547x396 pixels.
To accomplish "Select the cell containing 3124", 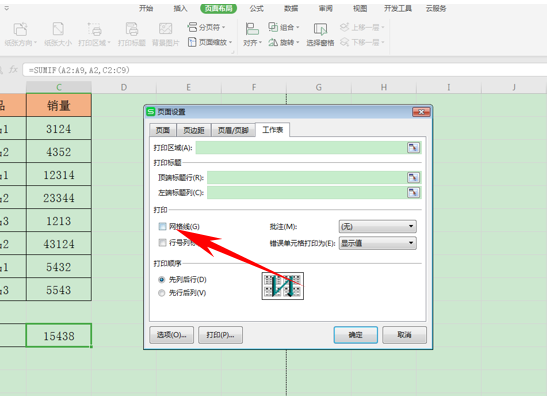I will 59,129.
